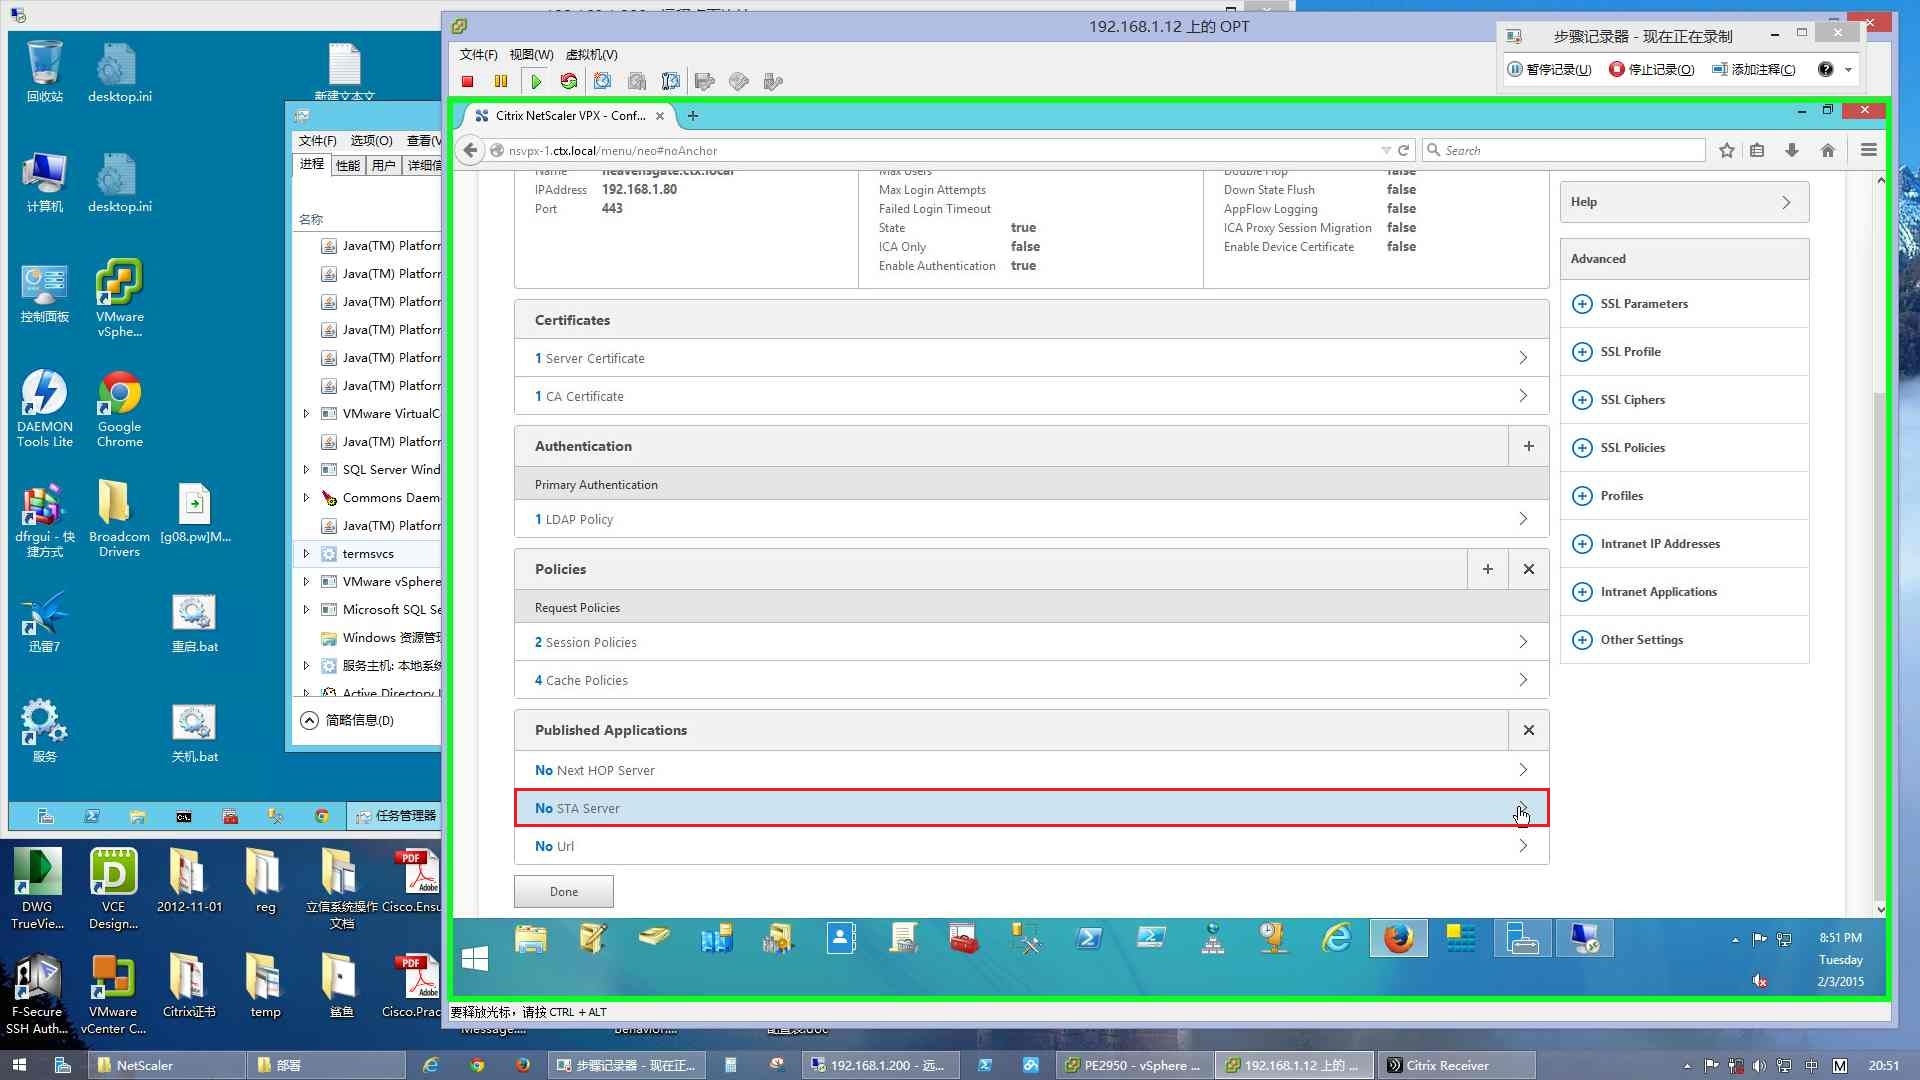Click the bookmark star icon in Firefox
Image resolution: width=1920 pixels, height=1080 pixels.
tap(1727, 150)
